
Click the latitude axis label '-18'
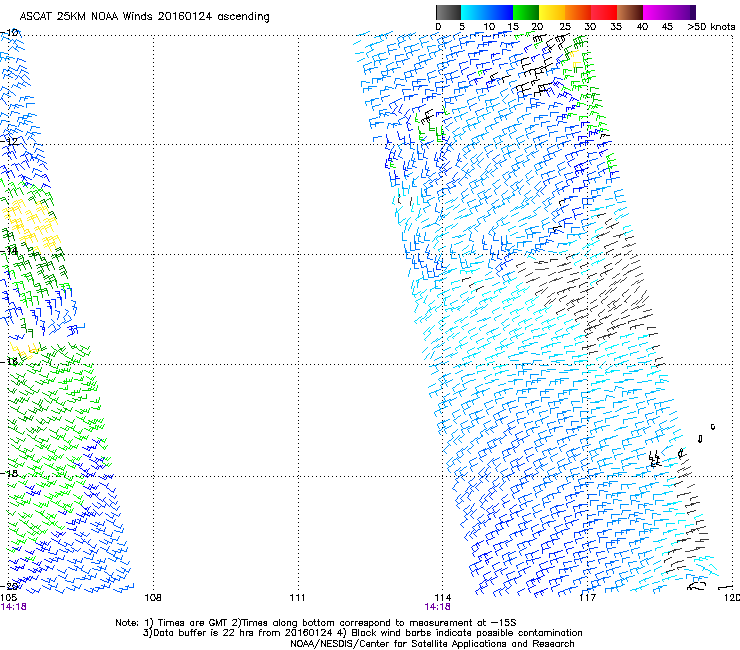[9, 473]
